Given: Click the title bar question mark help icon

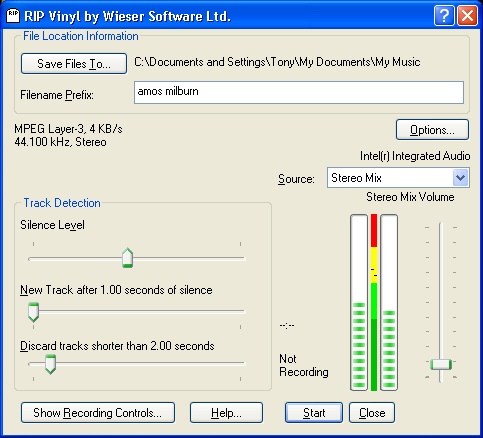Looking at the screenshot, I should (x=444, y=15).
